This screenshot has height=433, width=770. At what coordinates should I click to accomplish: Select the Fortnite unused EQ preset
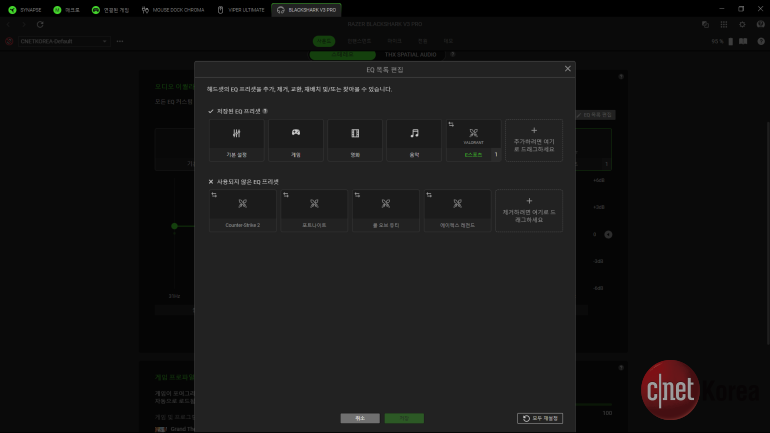coord(314,211)
